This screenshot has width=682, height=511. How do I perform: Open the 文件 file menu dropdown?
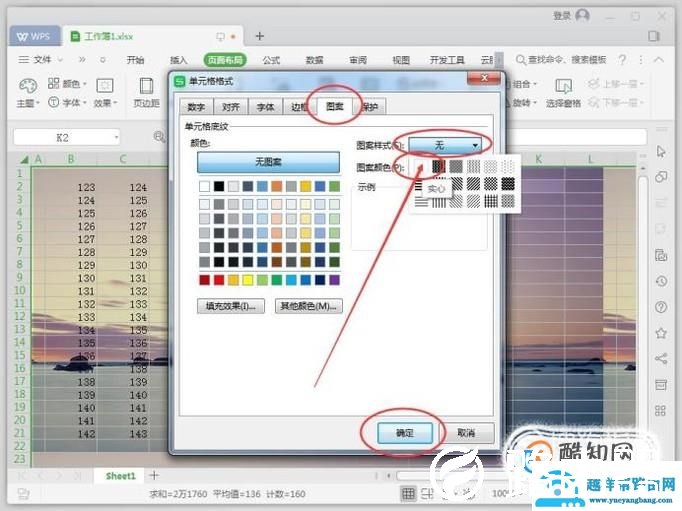41,60
